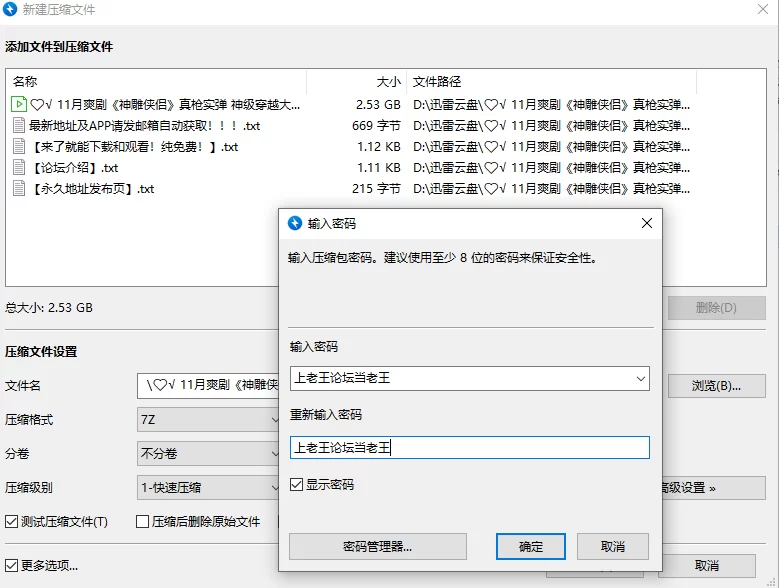Click 取消 in the 输入密码 dialog
Image resolution: width=779 pixels, height=588 pixels.
coord(613,546)
